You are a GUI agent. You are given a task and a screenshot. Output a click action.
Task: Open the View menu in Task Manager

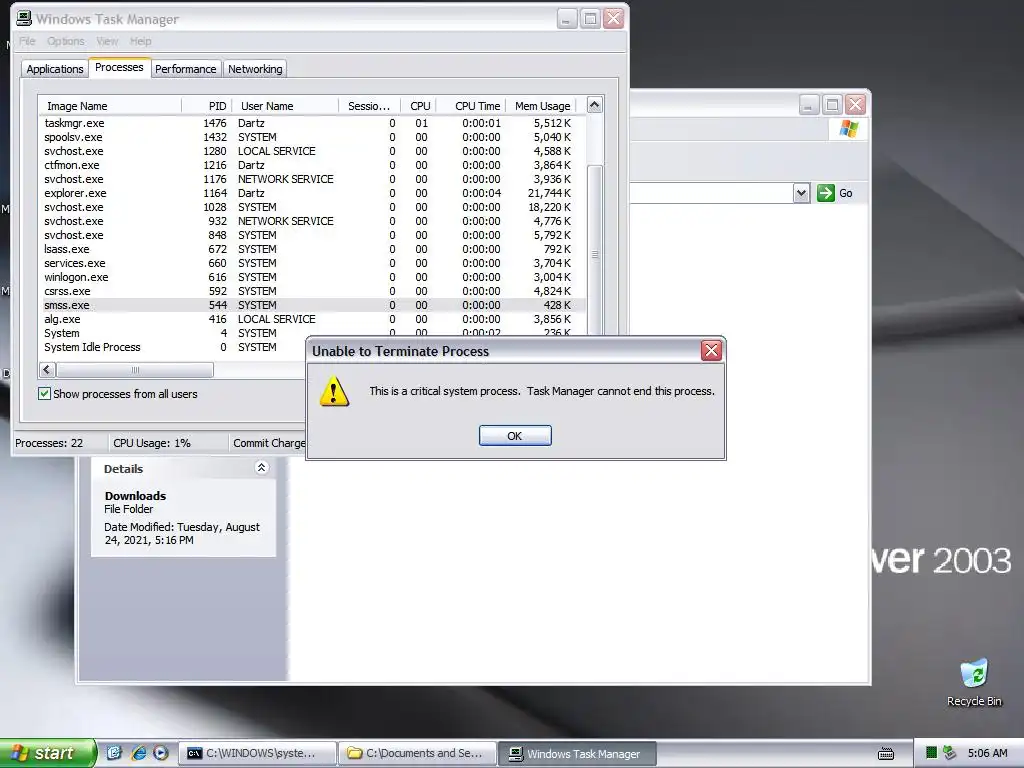tap(107, 41)
